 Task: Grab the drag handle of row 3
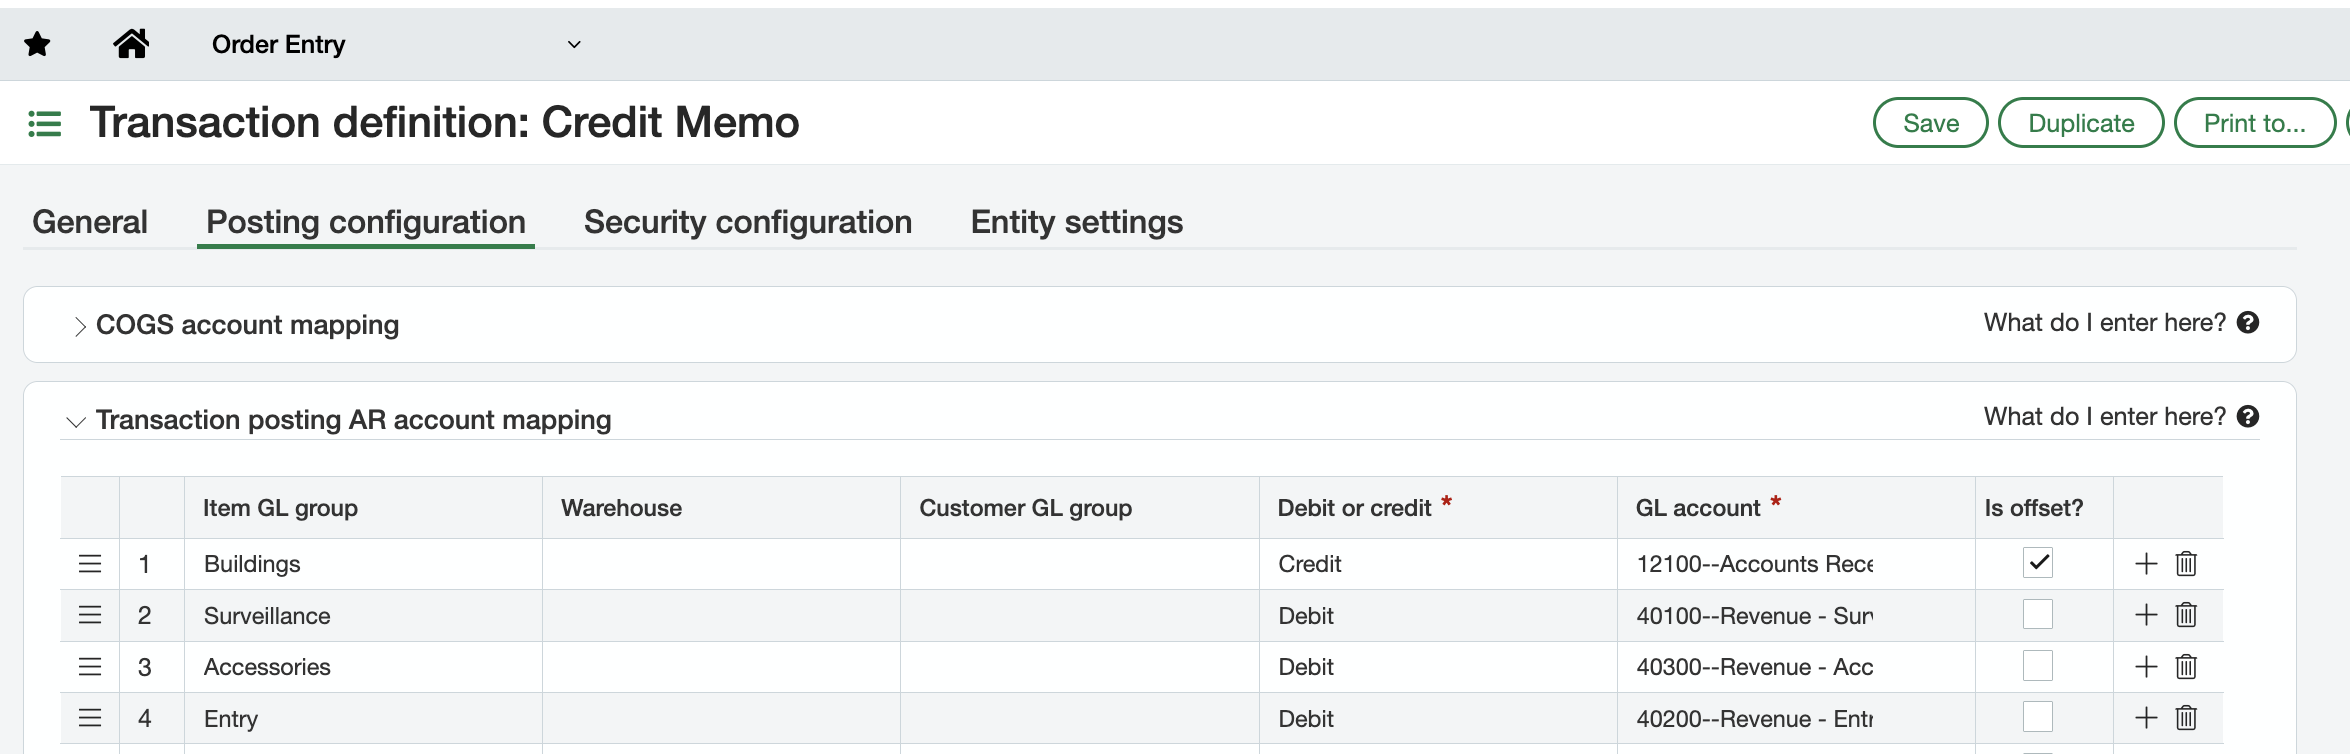pos(90,667)
